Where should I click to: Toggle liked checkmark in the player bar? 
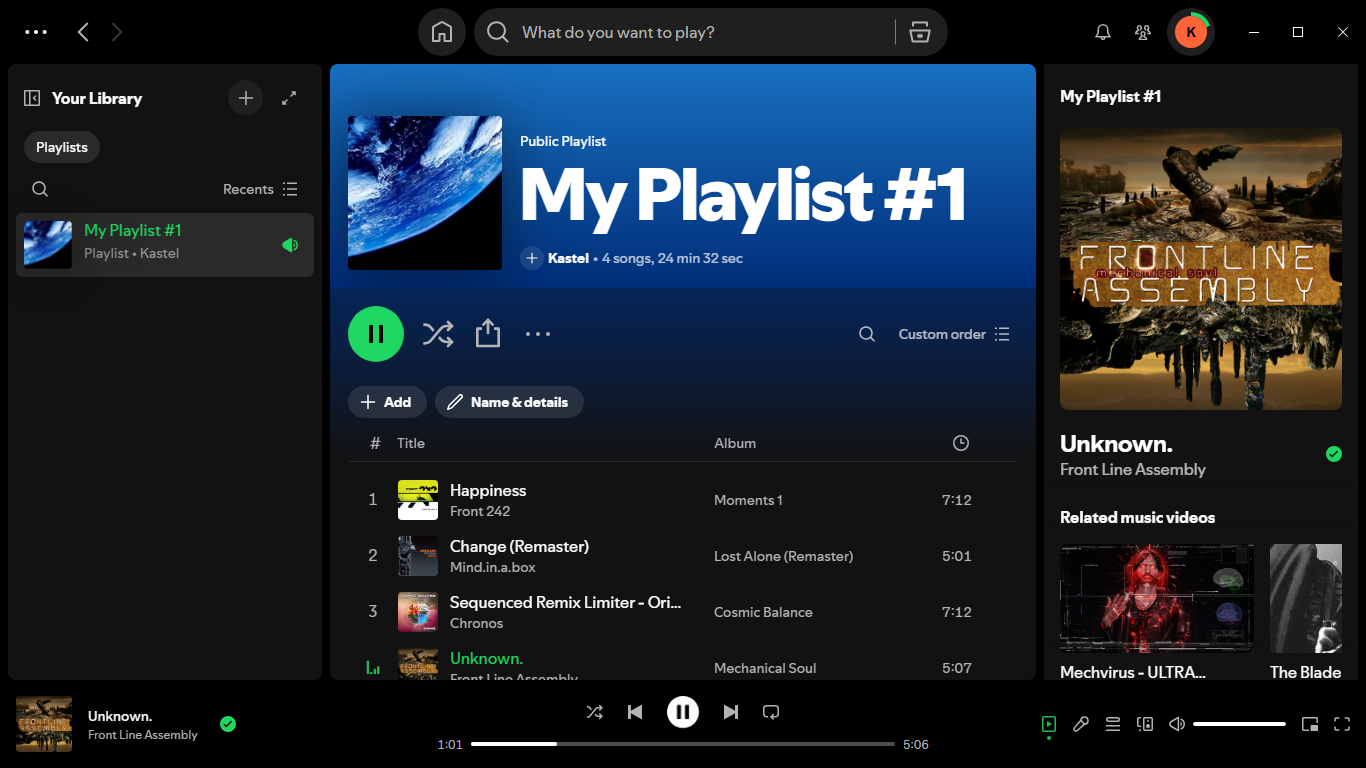(x=228, y=724)
